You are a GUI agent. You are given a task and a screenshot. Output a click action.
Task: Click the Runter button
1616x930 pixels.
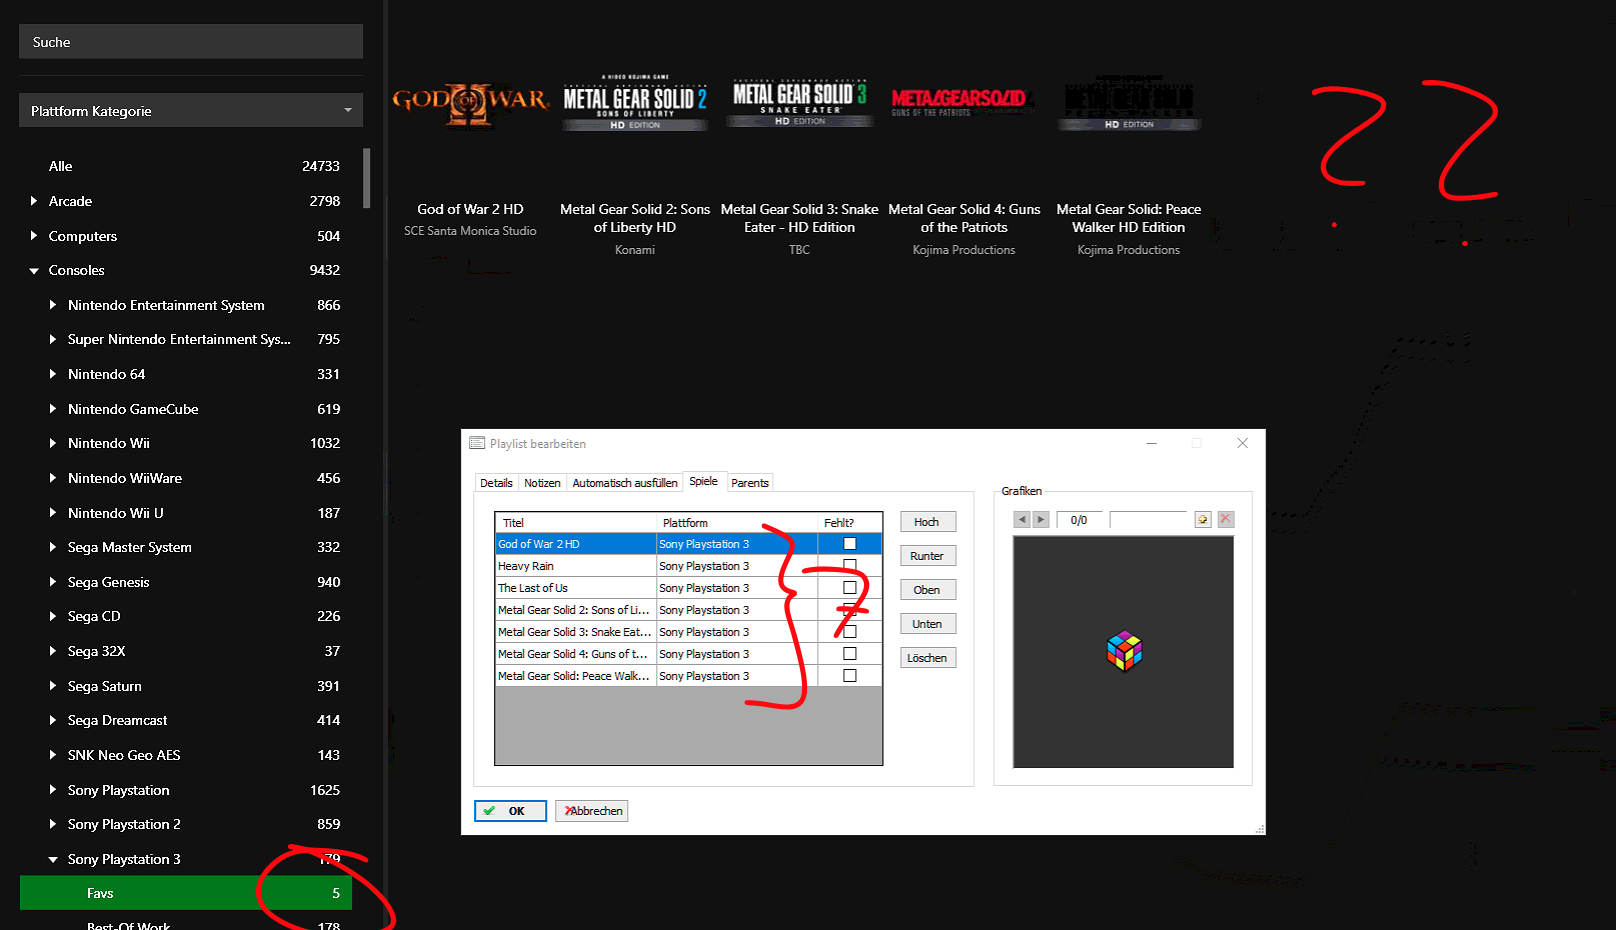tap(927, 556)
